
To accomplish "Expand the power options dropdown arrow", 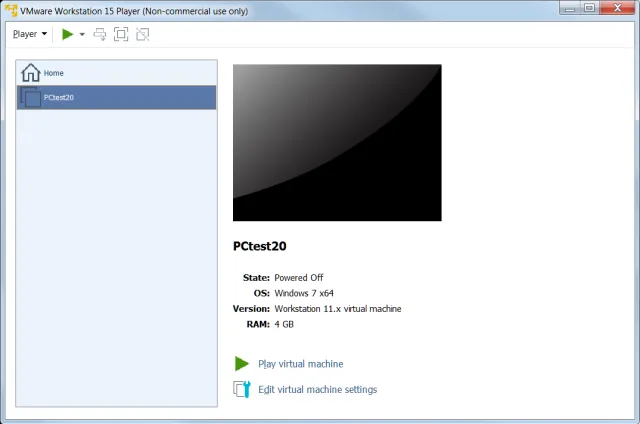I will (82, 34).
